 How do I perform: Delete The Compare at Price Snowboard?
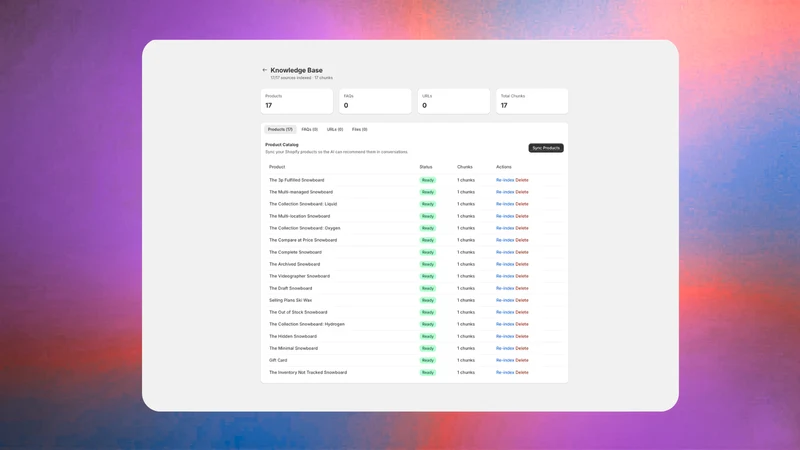click(522, 240)
